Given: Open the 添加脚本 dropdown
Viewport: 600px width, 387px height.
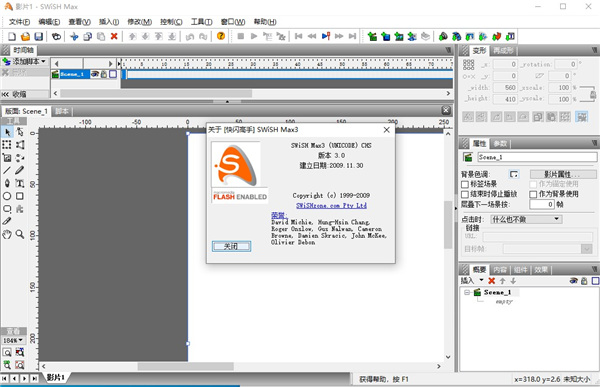Looking at the screenshot, I should point(24,61).
